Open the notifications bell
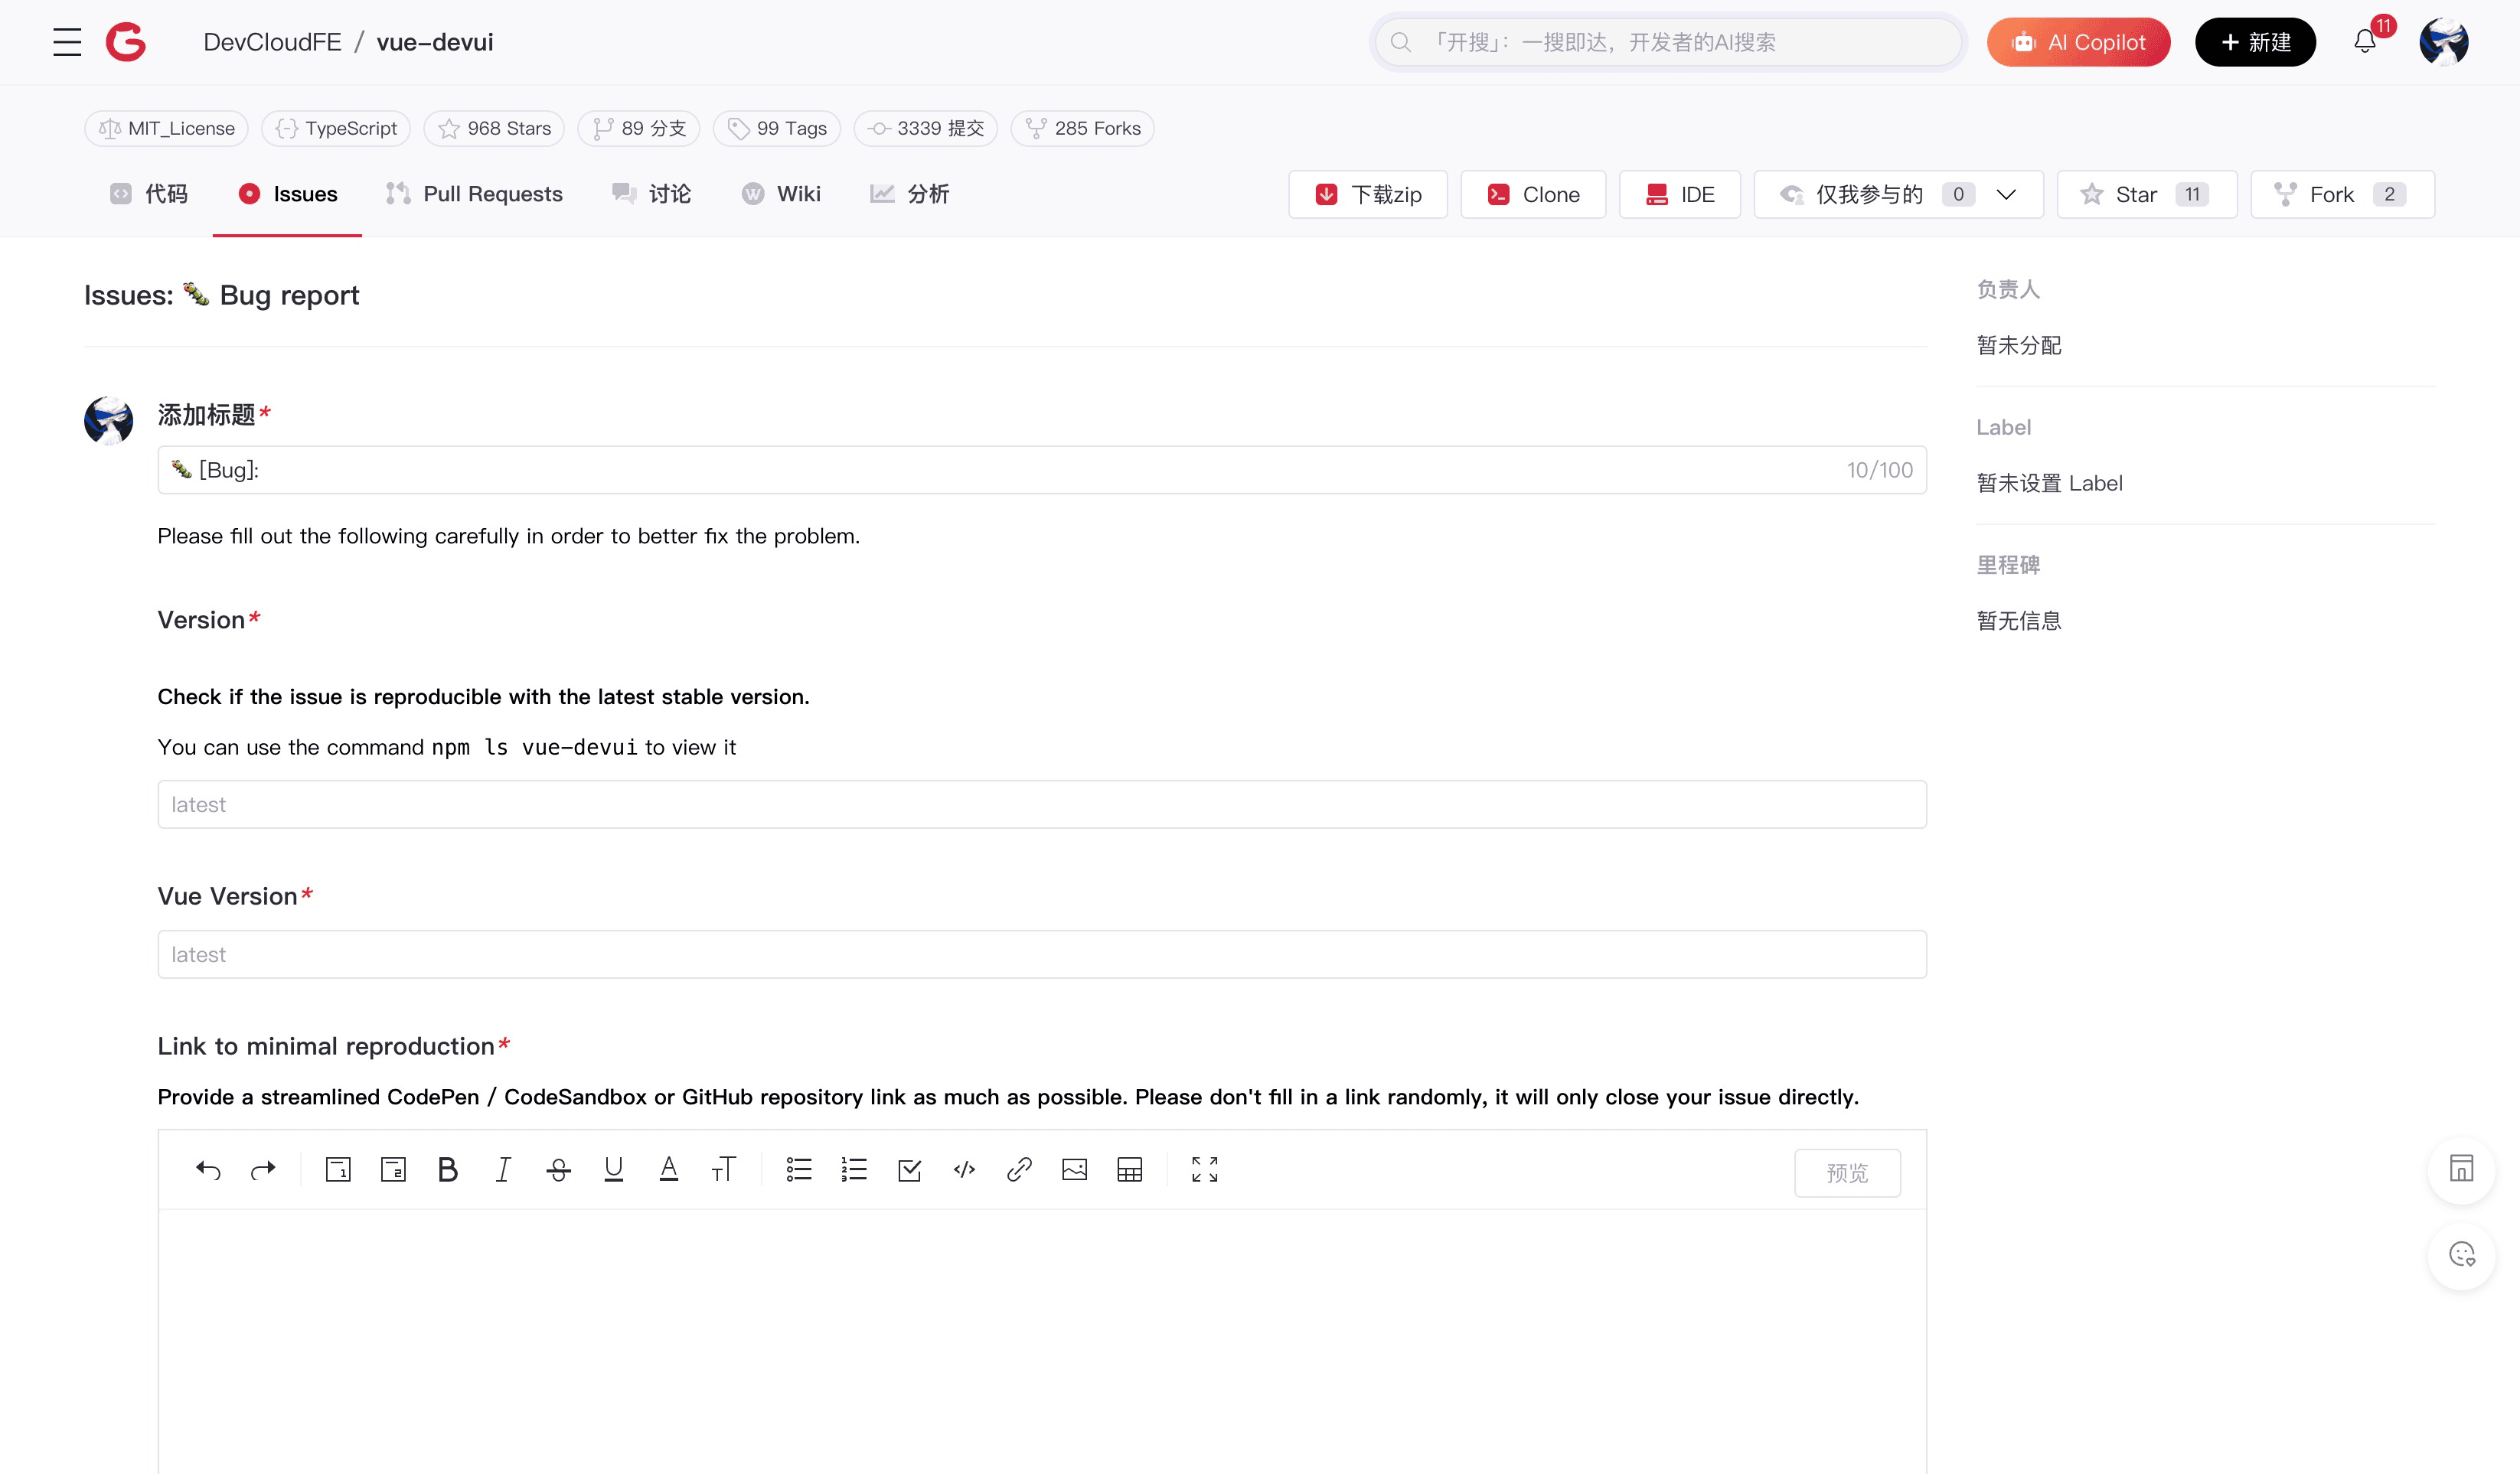The height and width of the screenshot is (1474, 2520). pos(2364,42)
